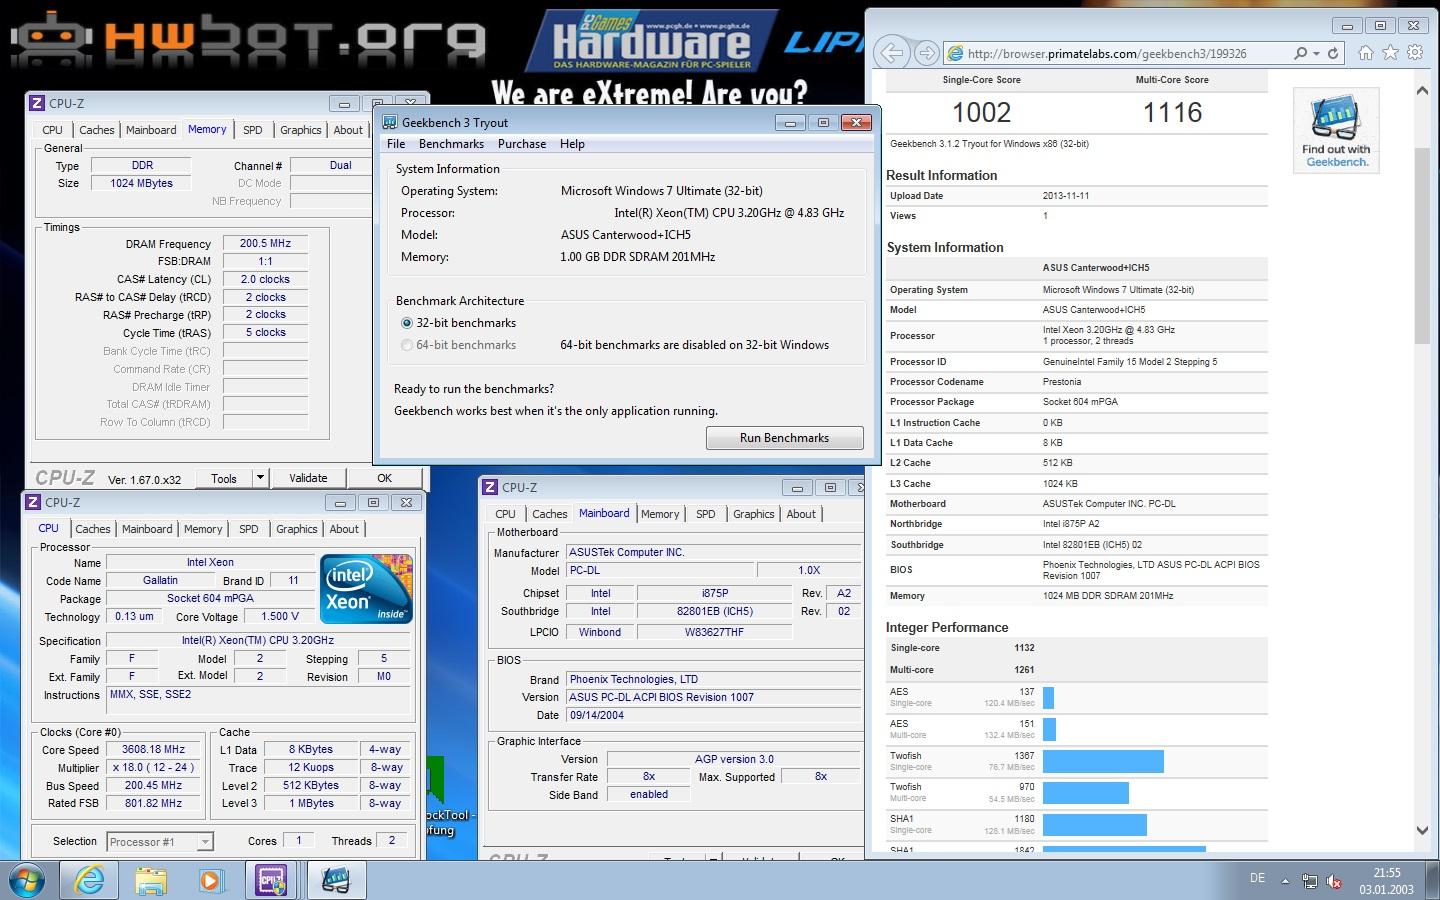Screen dimensions: 1440x900
Task: Go forward in Internet Explorer
Action: click(927, 53)
